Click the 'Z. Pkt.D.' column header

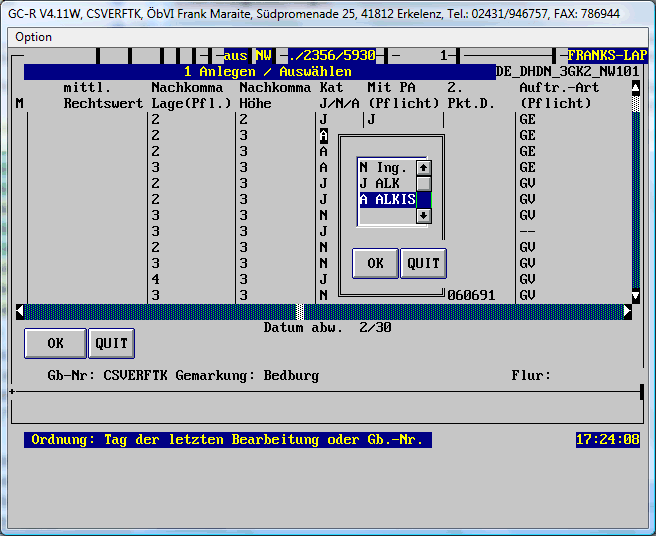(x=471, y=95)
